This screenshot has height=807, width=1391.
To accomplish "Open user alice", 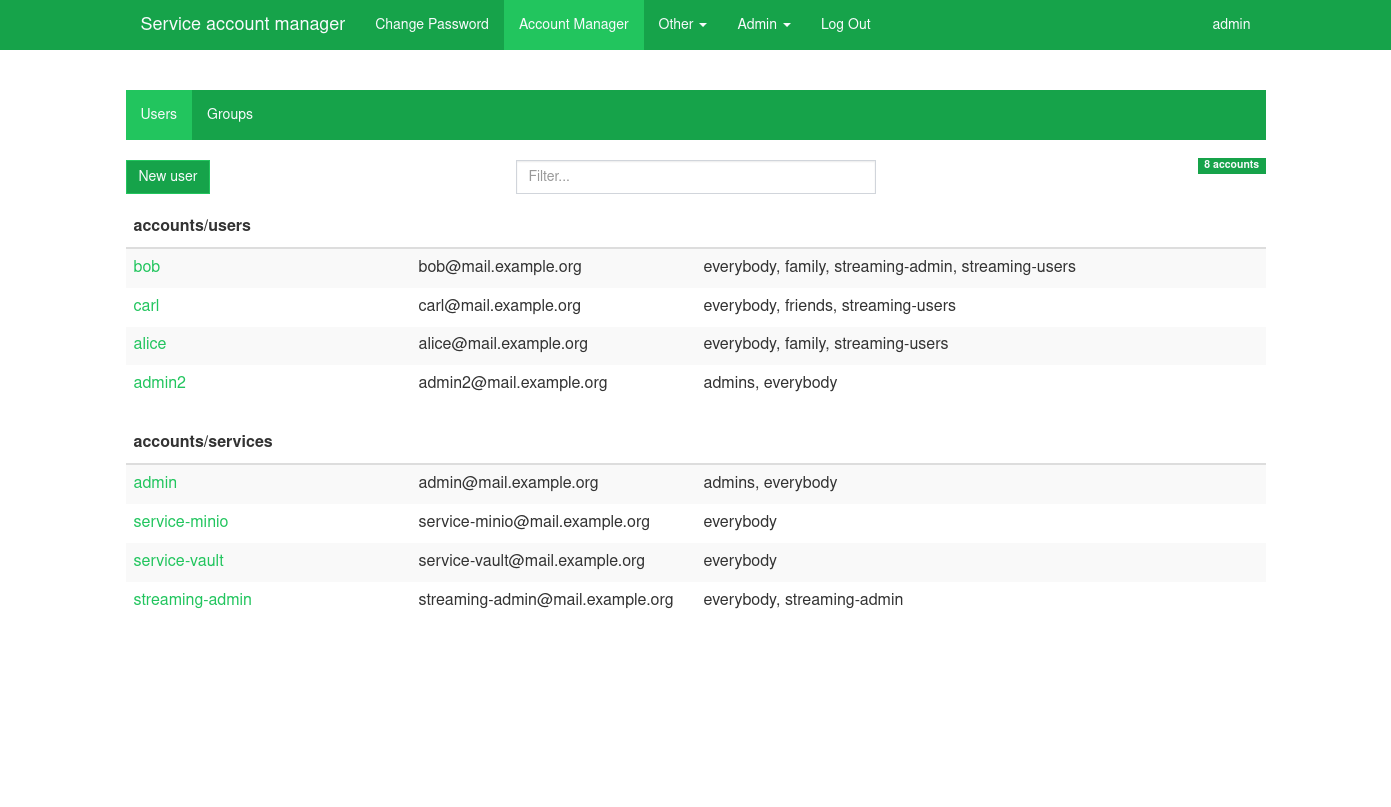I will (x=150, y=344).
